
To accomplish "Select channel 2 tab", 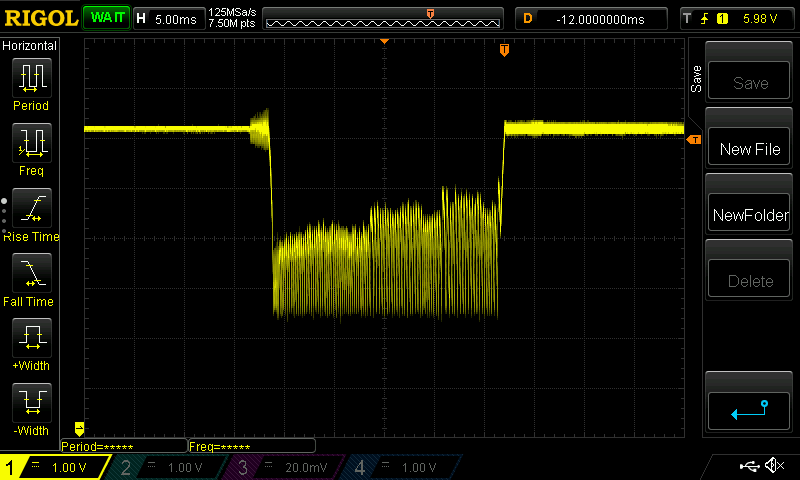I will click(170, 467).
